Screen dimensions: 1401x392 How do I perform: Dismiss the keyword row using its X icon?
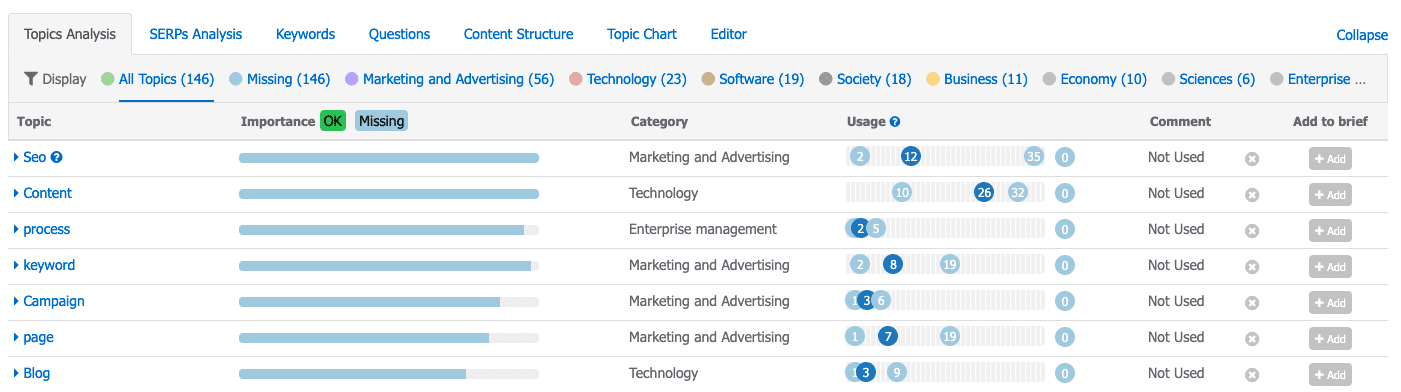point(1251,266)
